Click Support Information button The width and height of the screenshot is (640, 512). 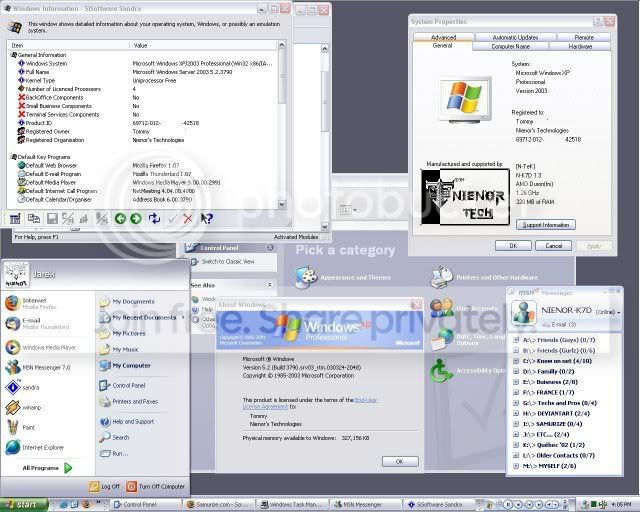546,225
